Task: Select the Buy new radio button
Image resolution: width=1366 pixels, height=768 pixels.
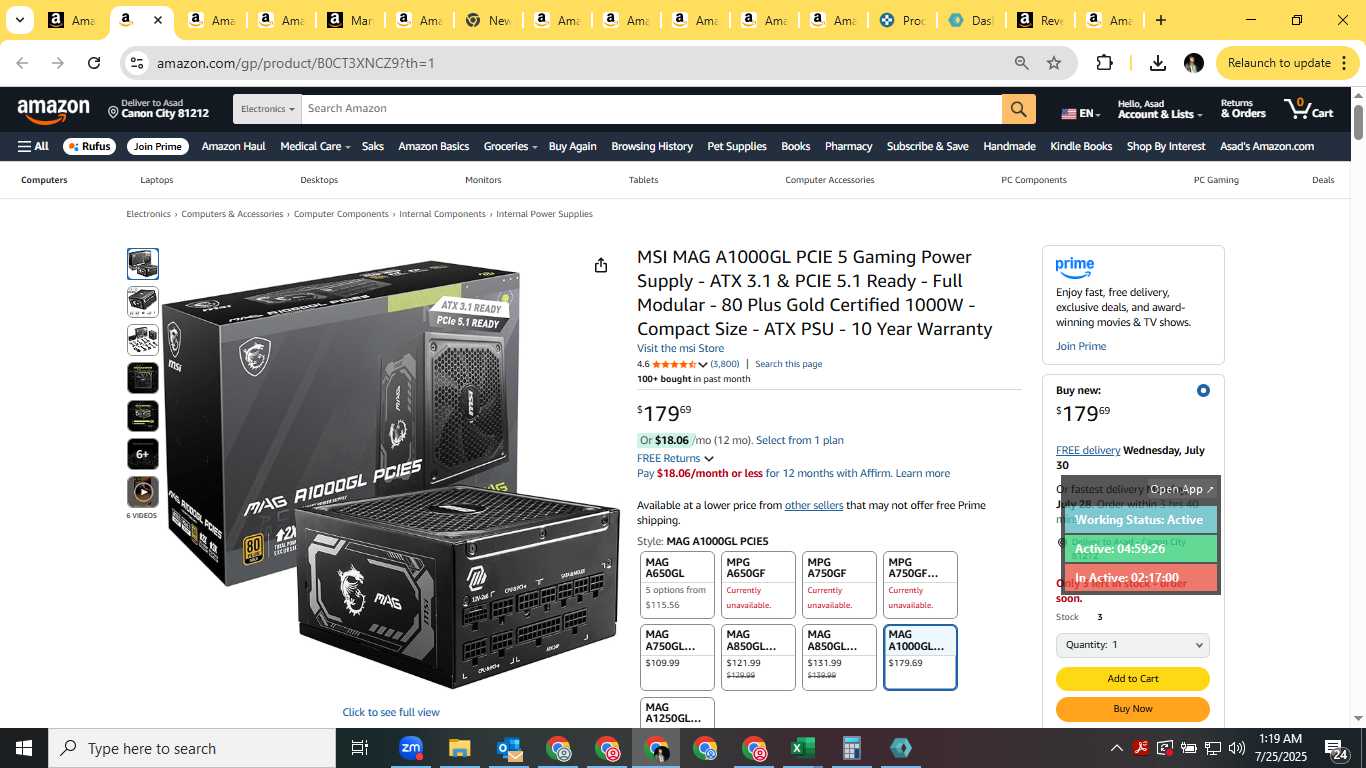Action: [1203, 390]
